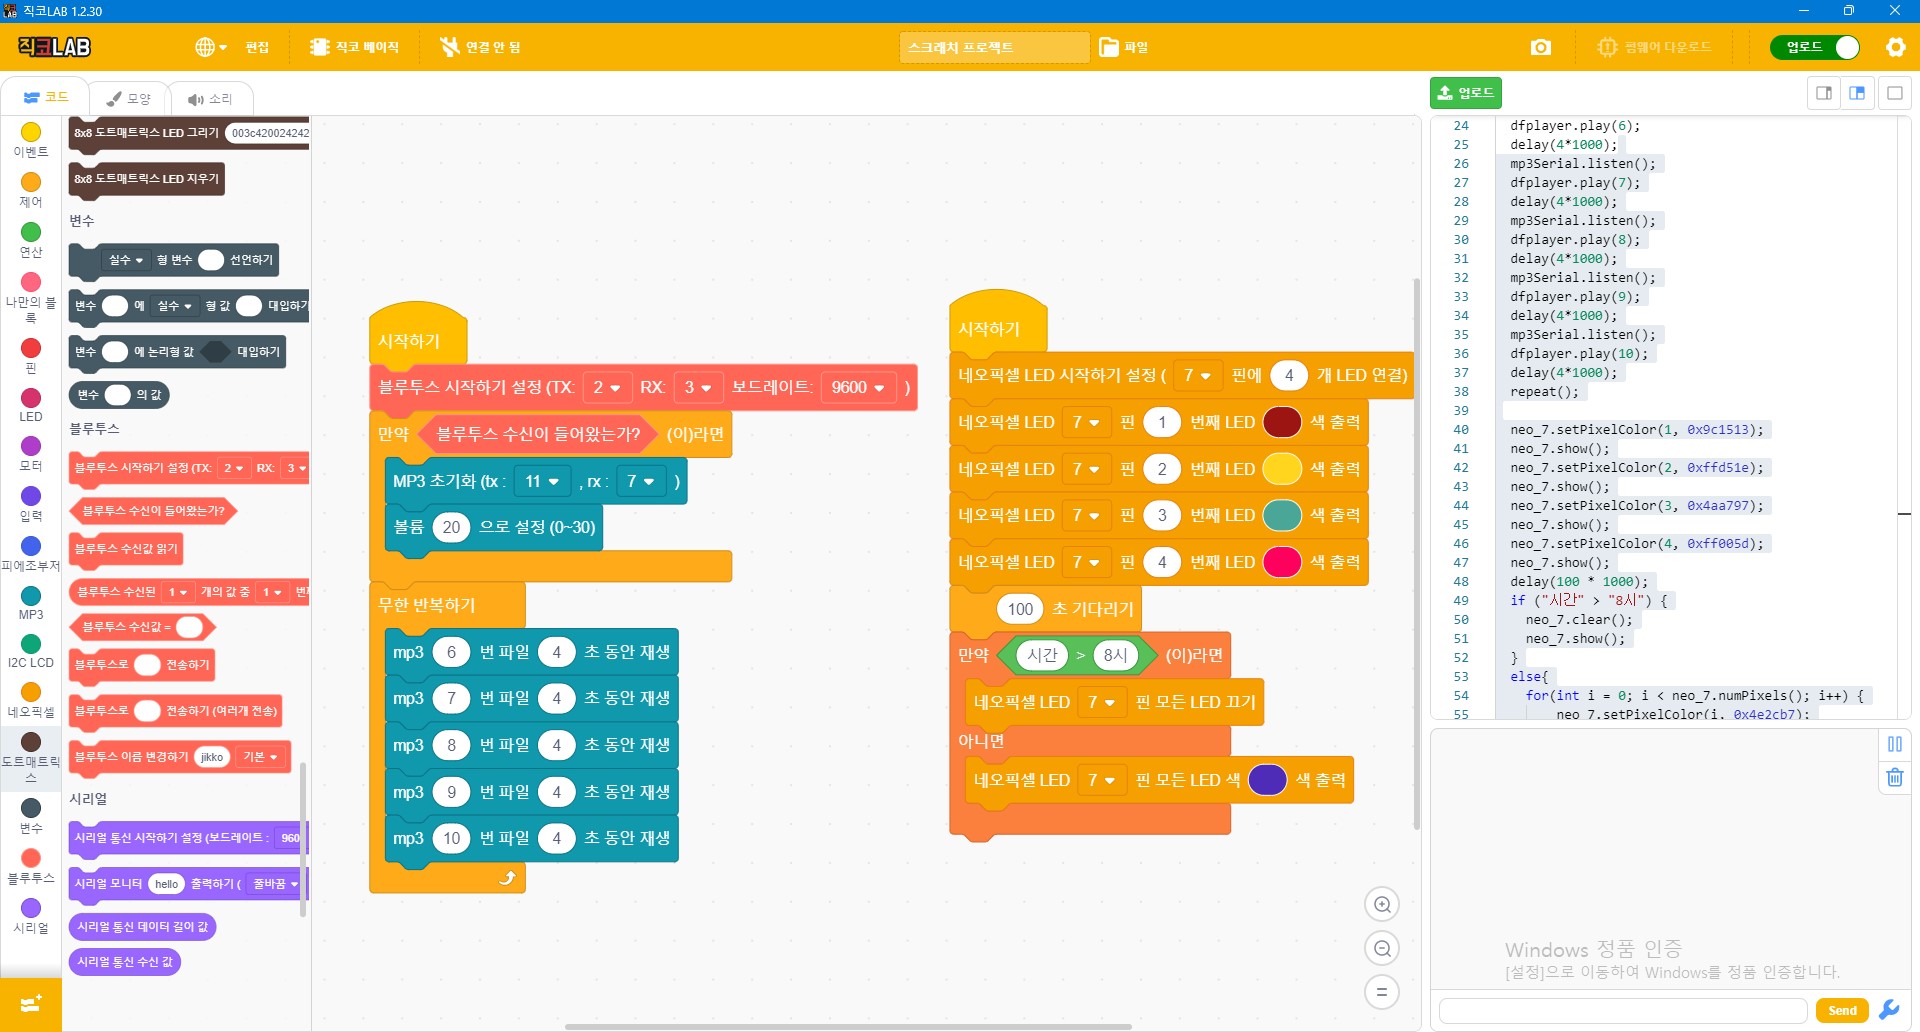
Task: Zoom in on the block workspace
Action: pyautogui.click(x=1382, y=905)
